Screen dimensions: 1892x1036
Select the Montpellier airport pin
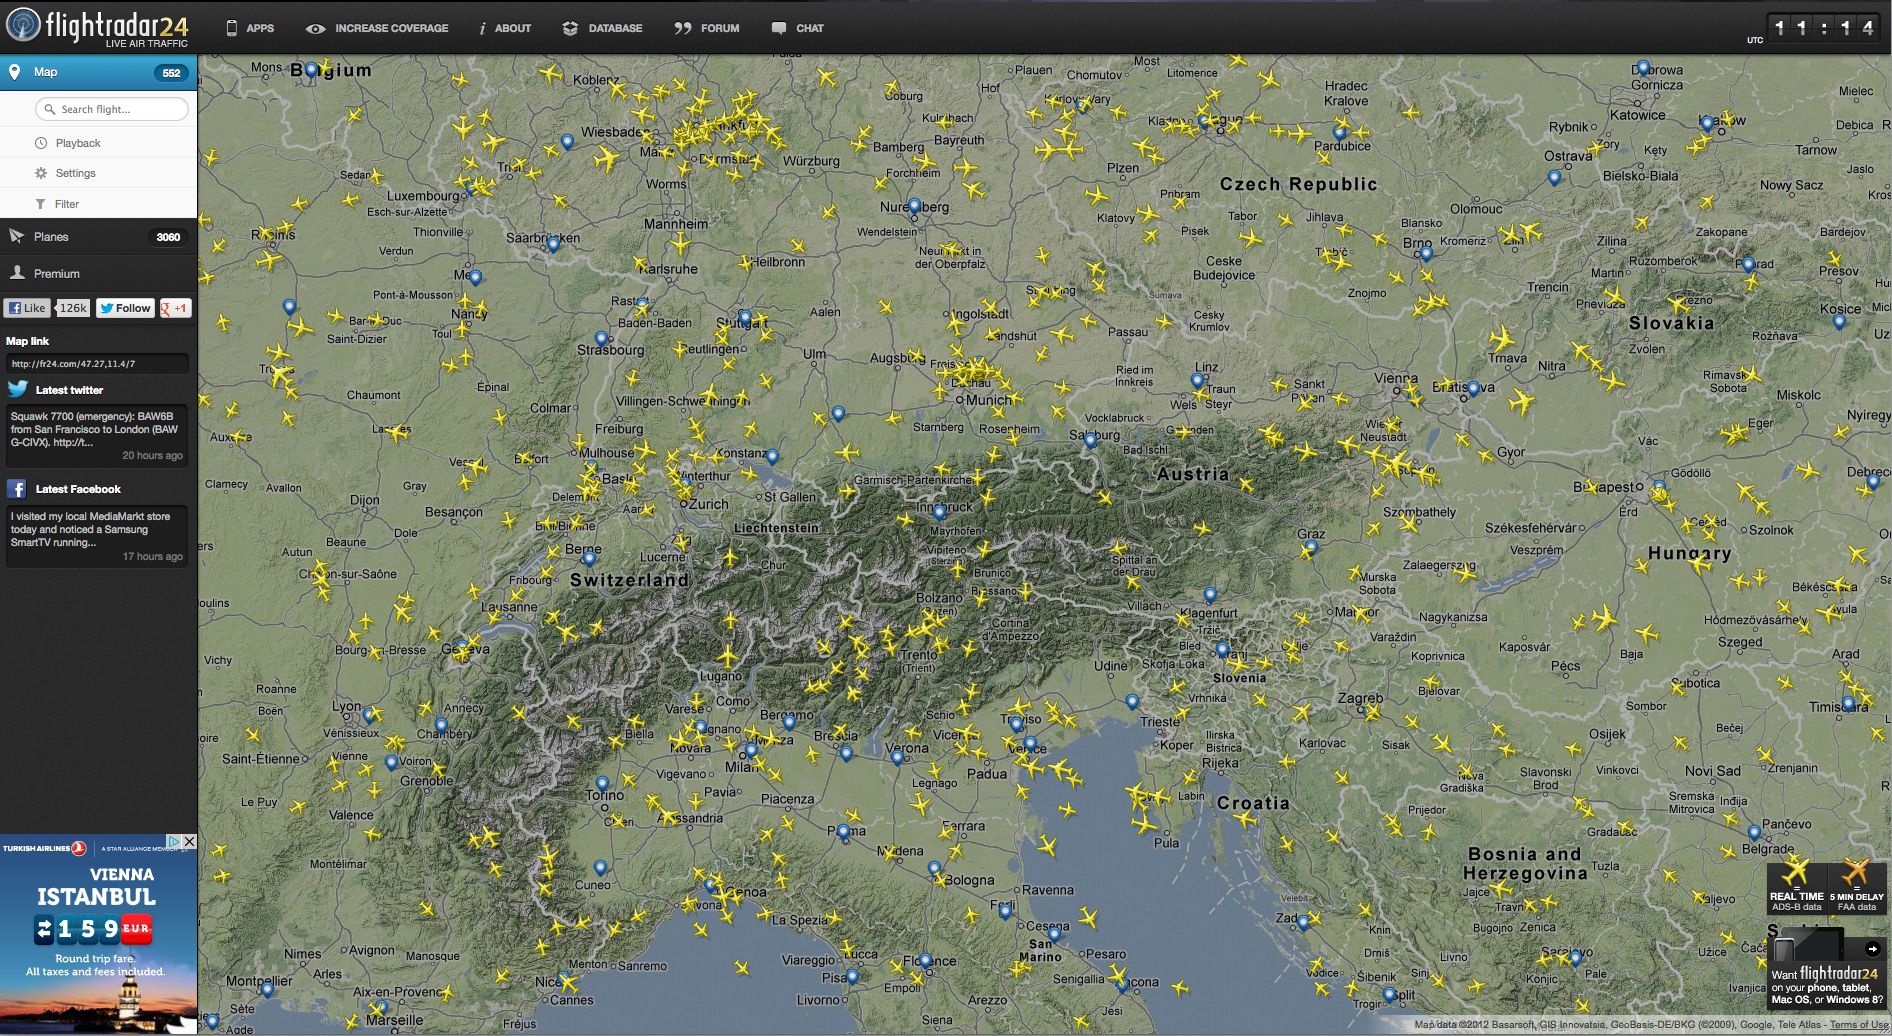click(267, 990)
